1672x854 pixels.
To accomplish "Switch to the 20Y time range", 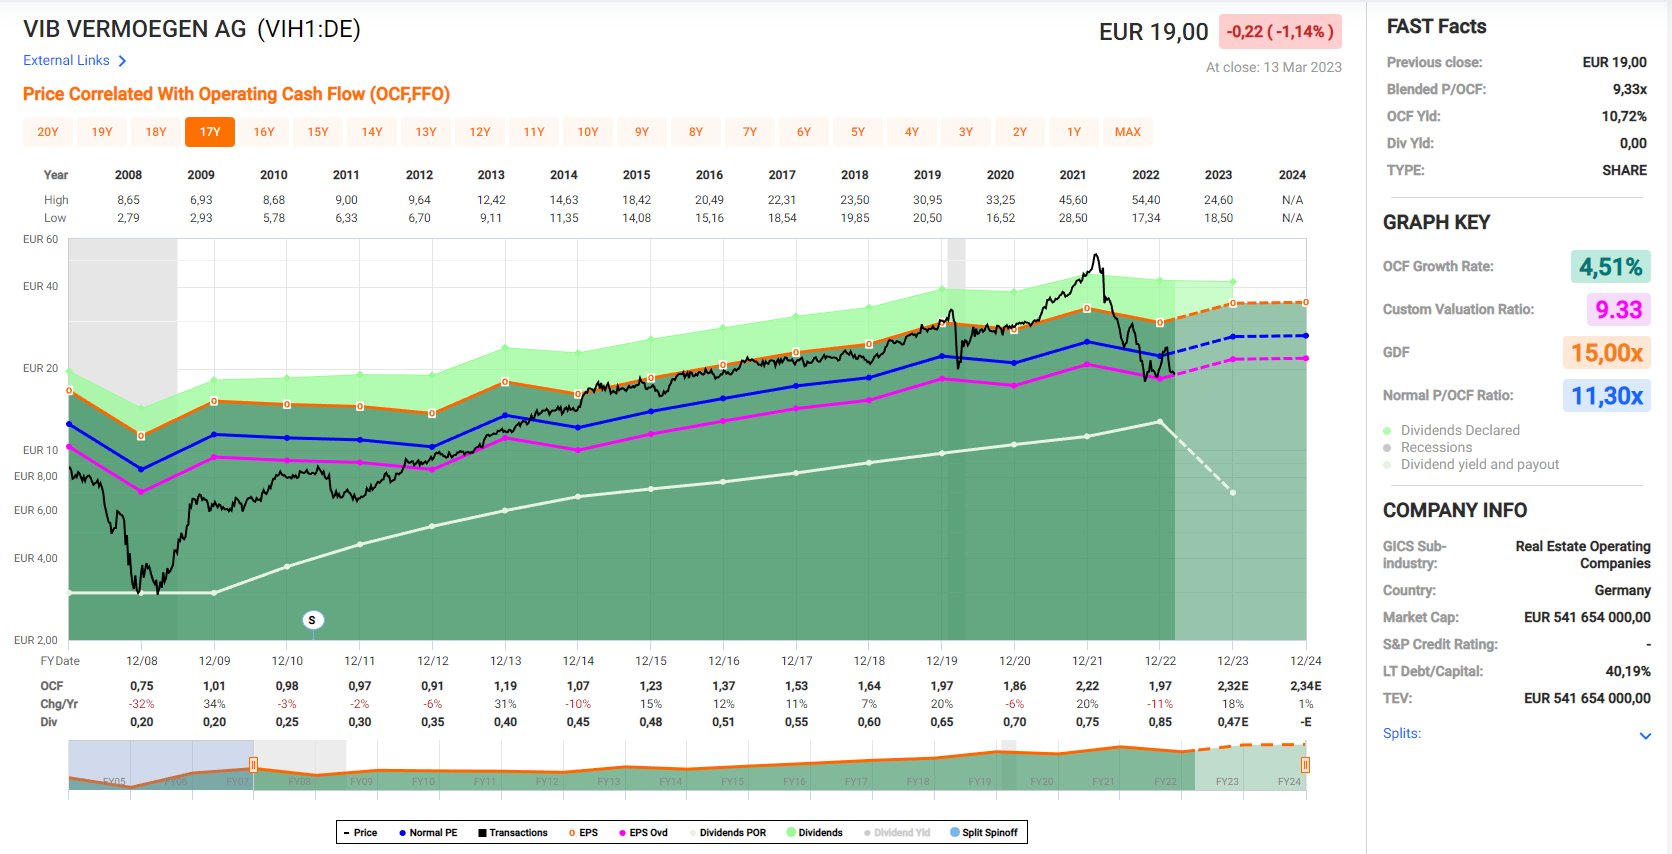I will pyautogui.click(x=48, y=132).
